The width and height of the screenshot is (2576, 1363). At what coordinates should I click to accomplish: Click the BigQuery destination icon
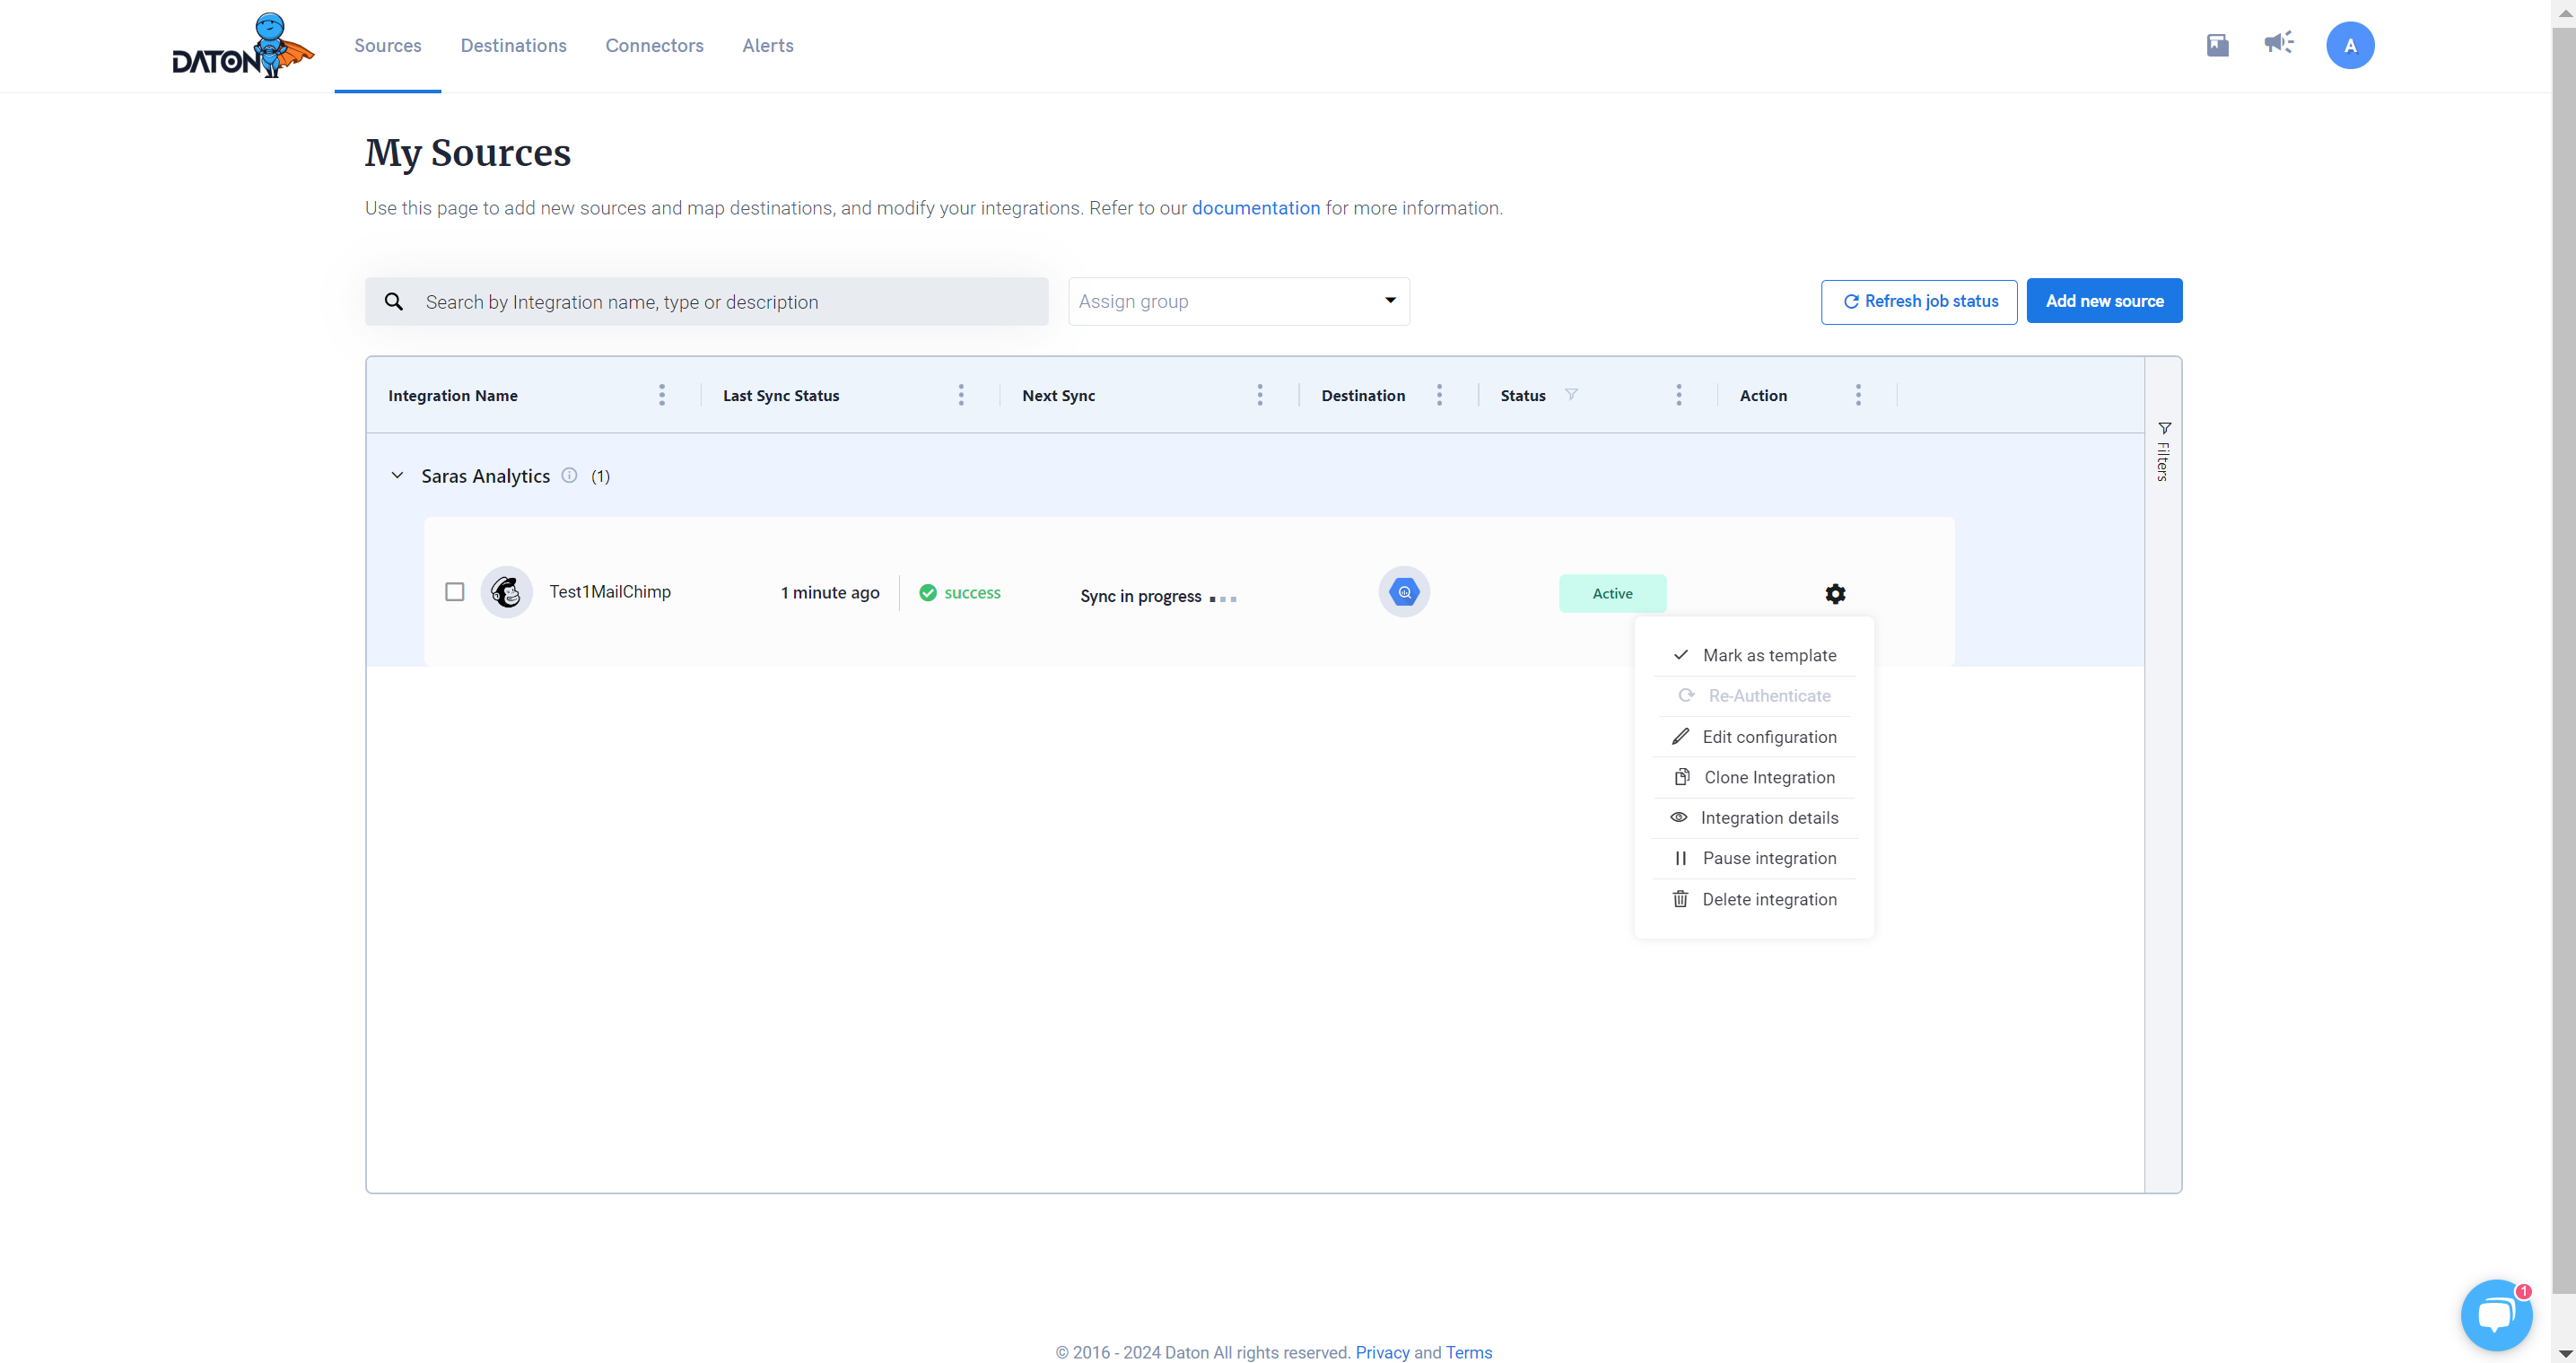click(1403, 592)
